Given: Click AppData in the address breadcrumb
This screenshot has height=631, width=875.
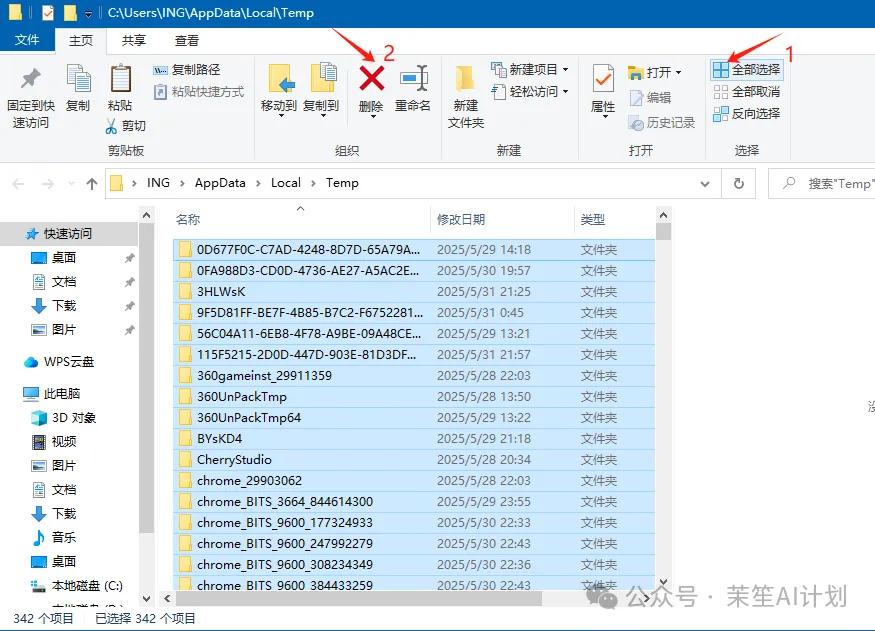Looking at the screenshot, I should click(x=220, y=183).
